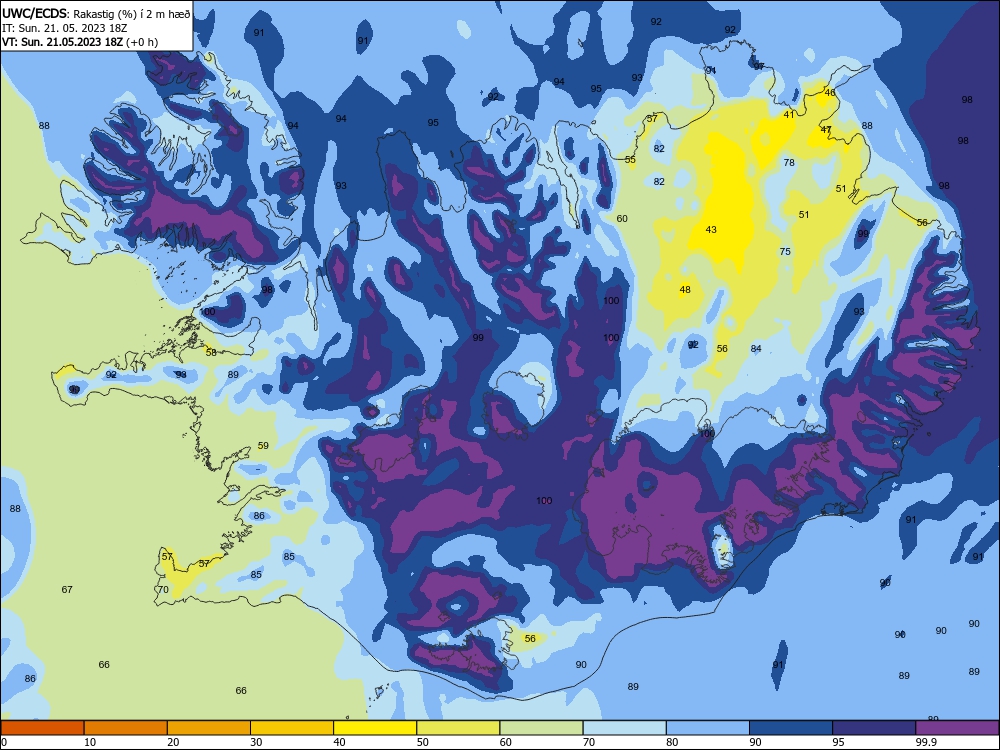Image resolution: width=1000 pixels, height=750 pixels.
Task: Click the 97 humidity value on the north coast
Action: click(x=759, y=66)
